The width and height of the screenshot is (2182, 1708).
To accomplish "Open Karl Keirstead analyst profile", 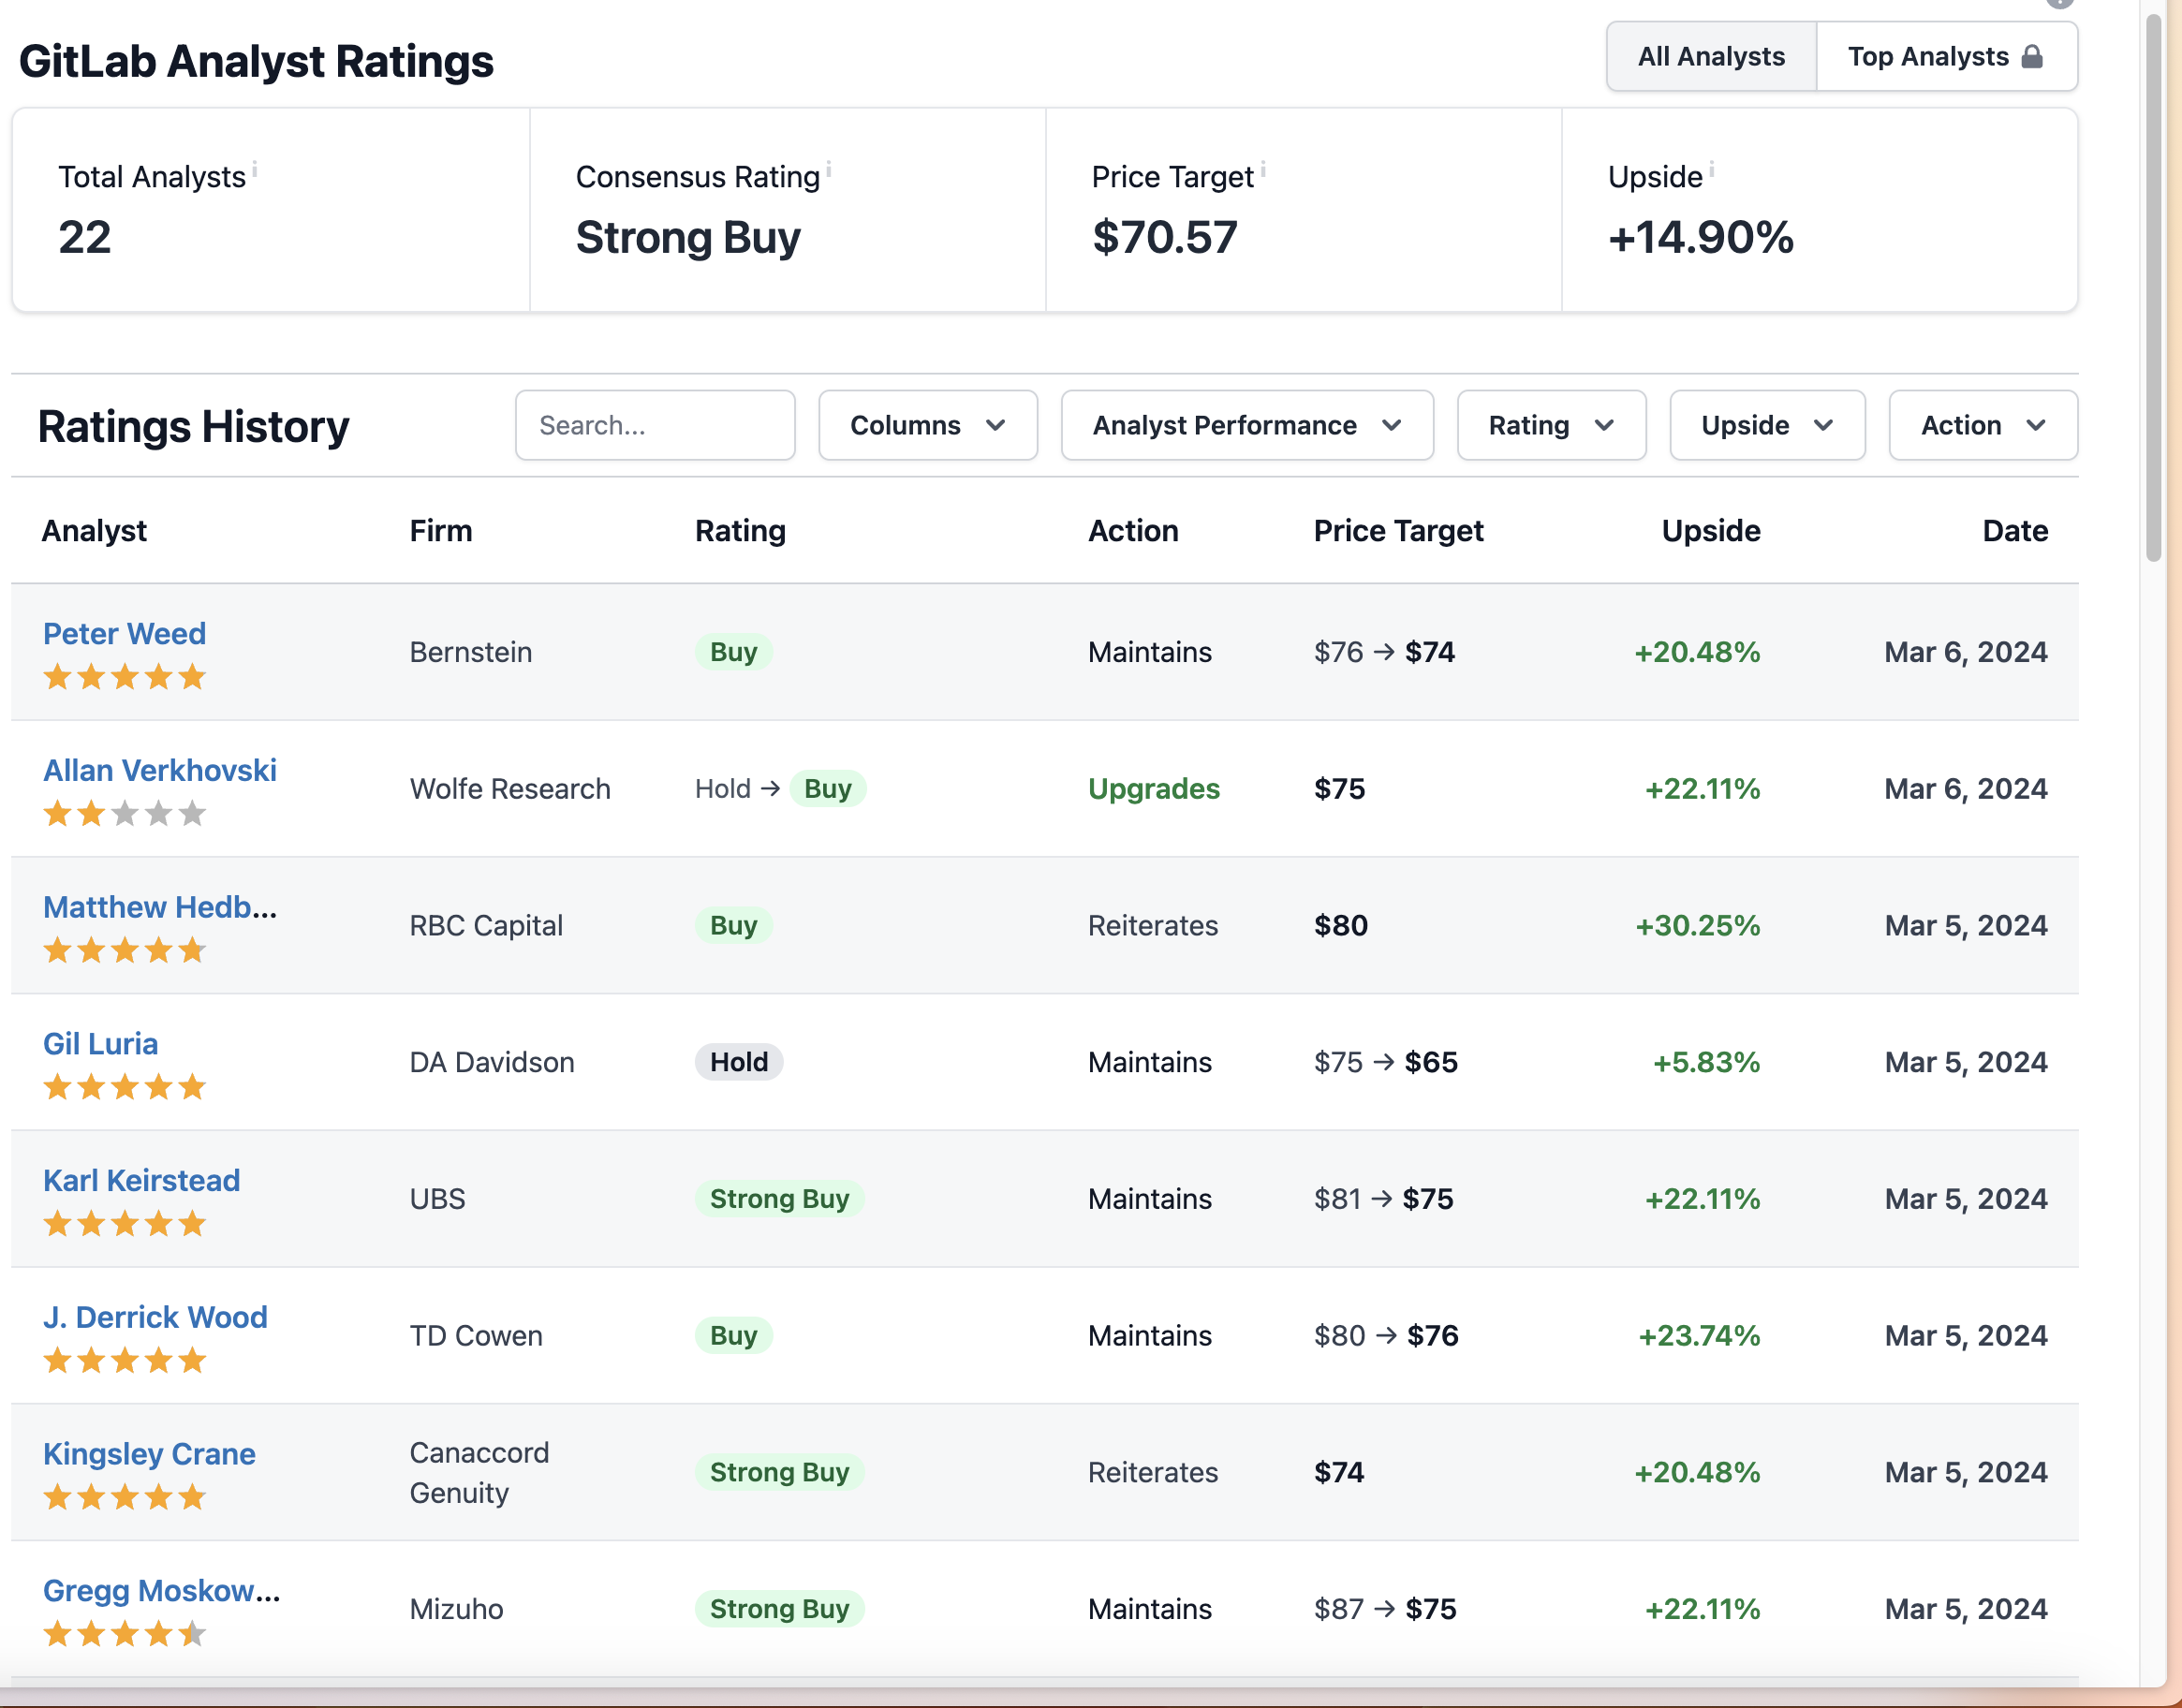I will 141,1180.
